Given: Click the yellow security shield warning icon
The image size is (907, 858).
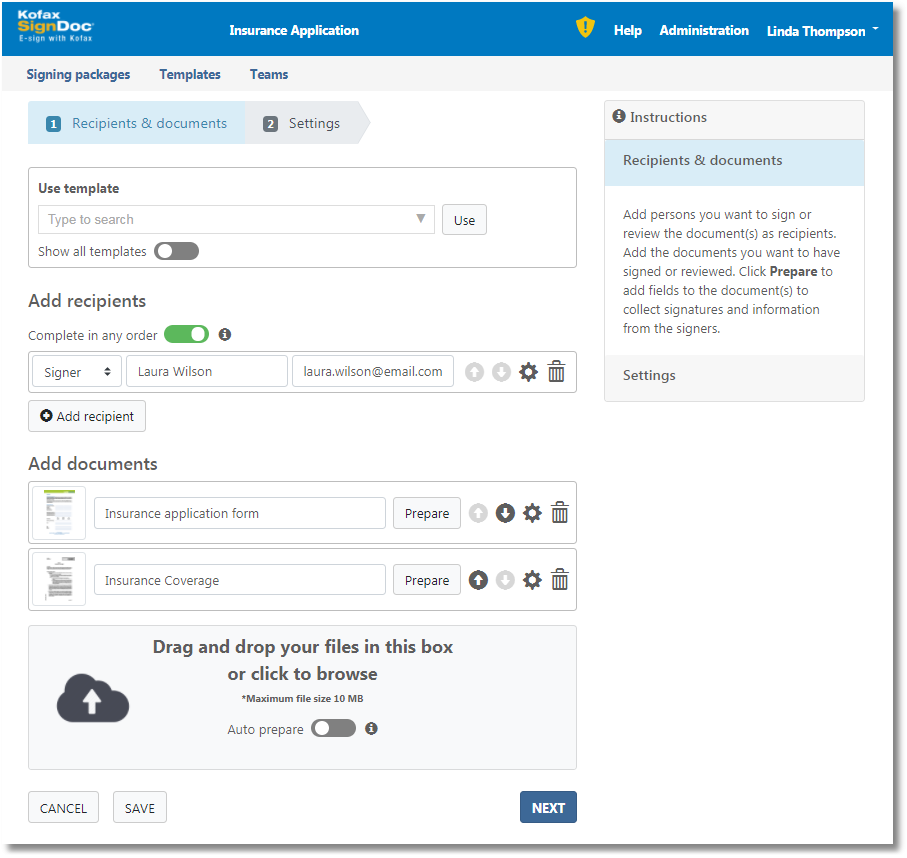Looking at the screenshot, I should [x=585, y=28].
